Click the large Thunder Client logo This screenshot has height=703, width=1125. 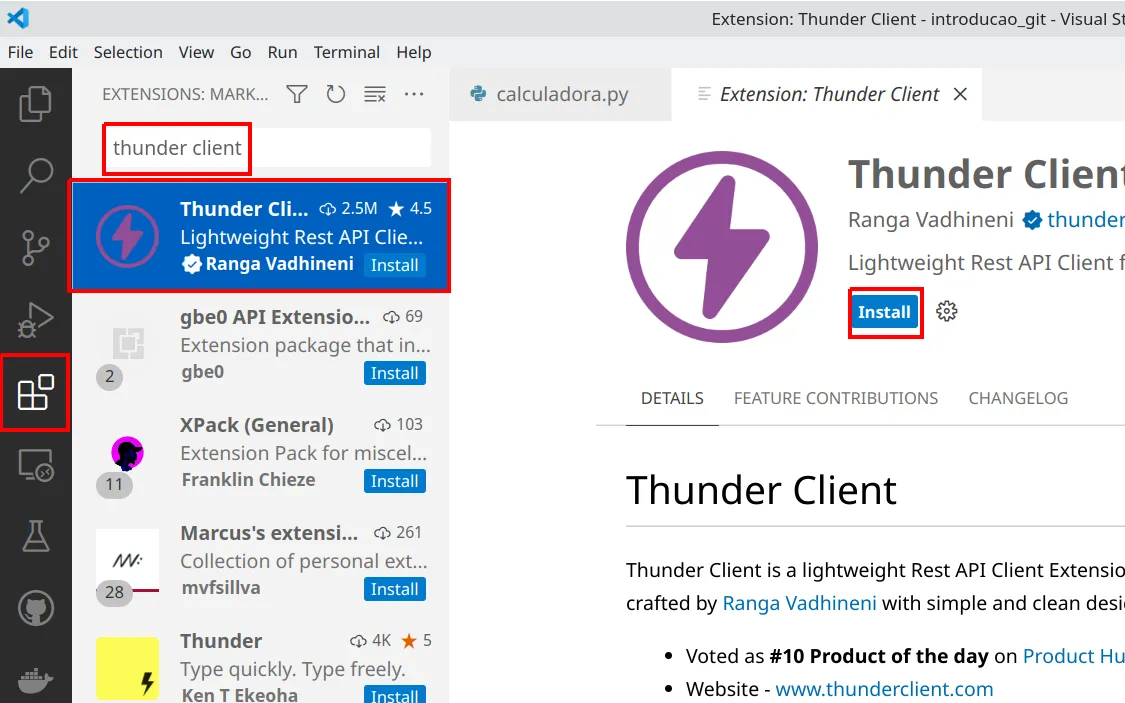coord(722,247)
